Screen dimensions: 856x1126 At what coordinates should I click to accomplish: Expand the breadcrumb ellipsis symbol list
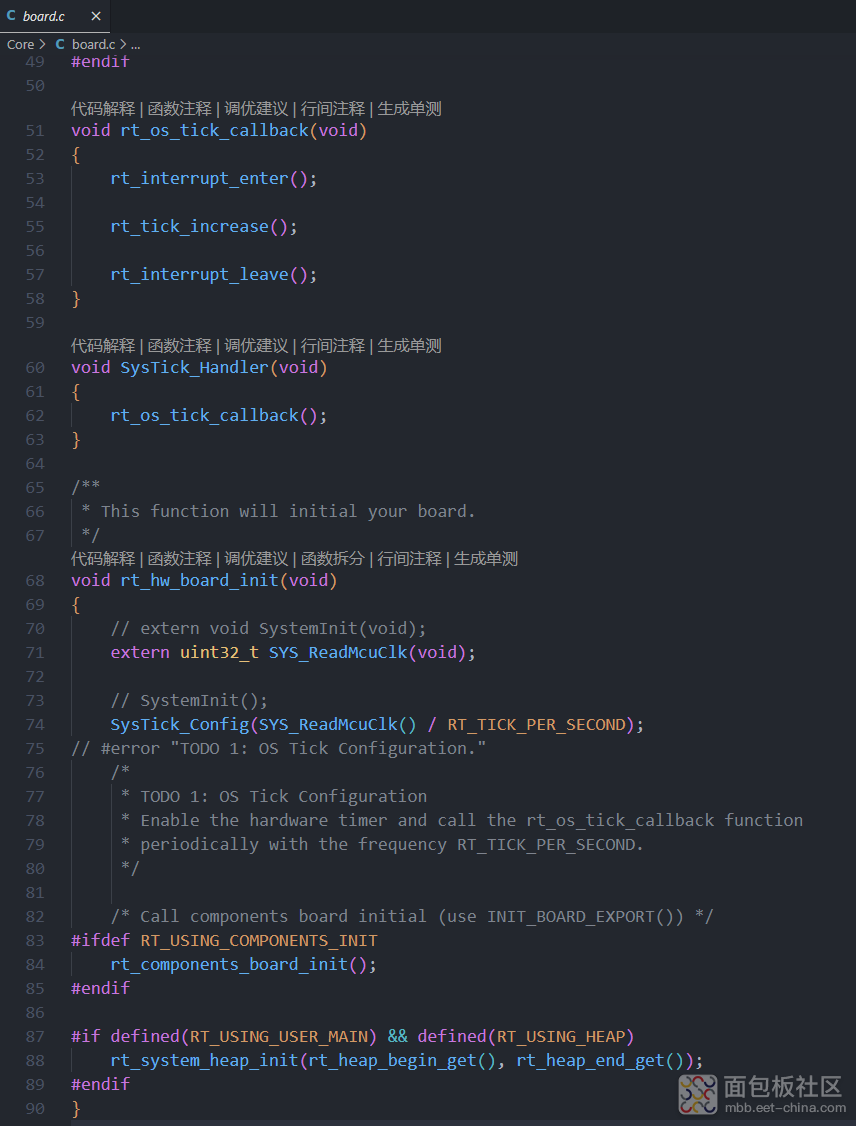[136, 45]
